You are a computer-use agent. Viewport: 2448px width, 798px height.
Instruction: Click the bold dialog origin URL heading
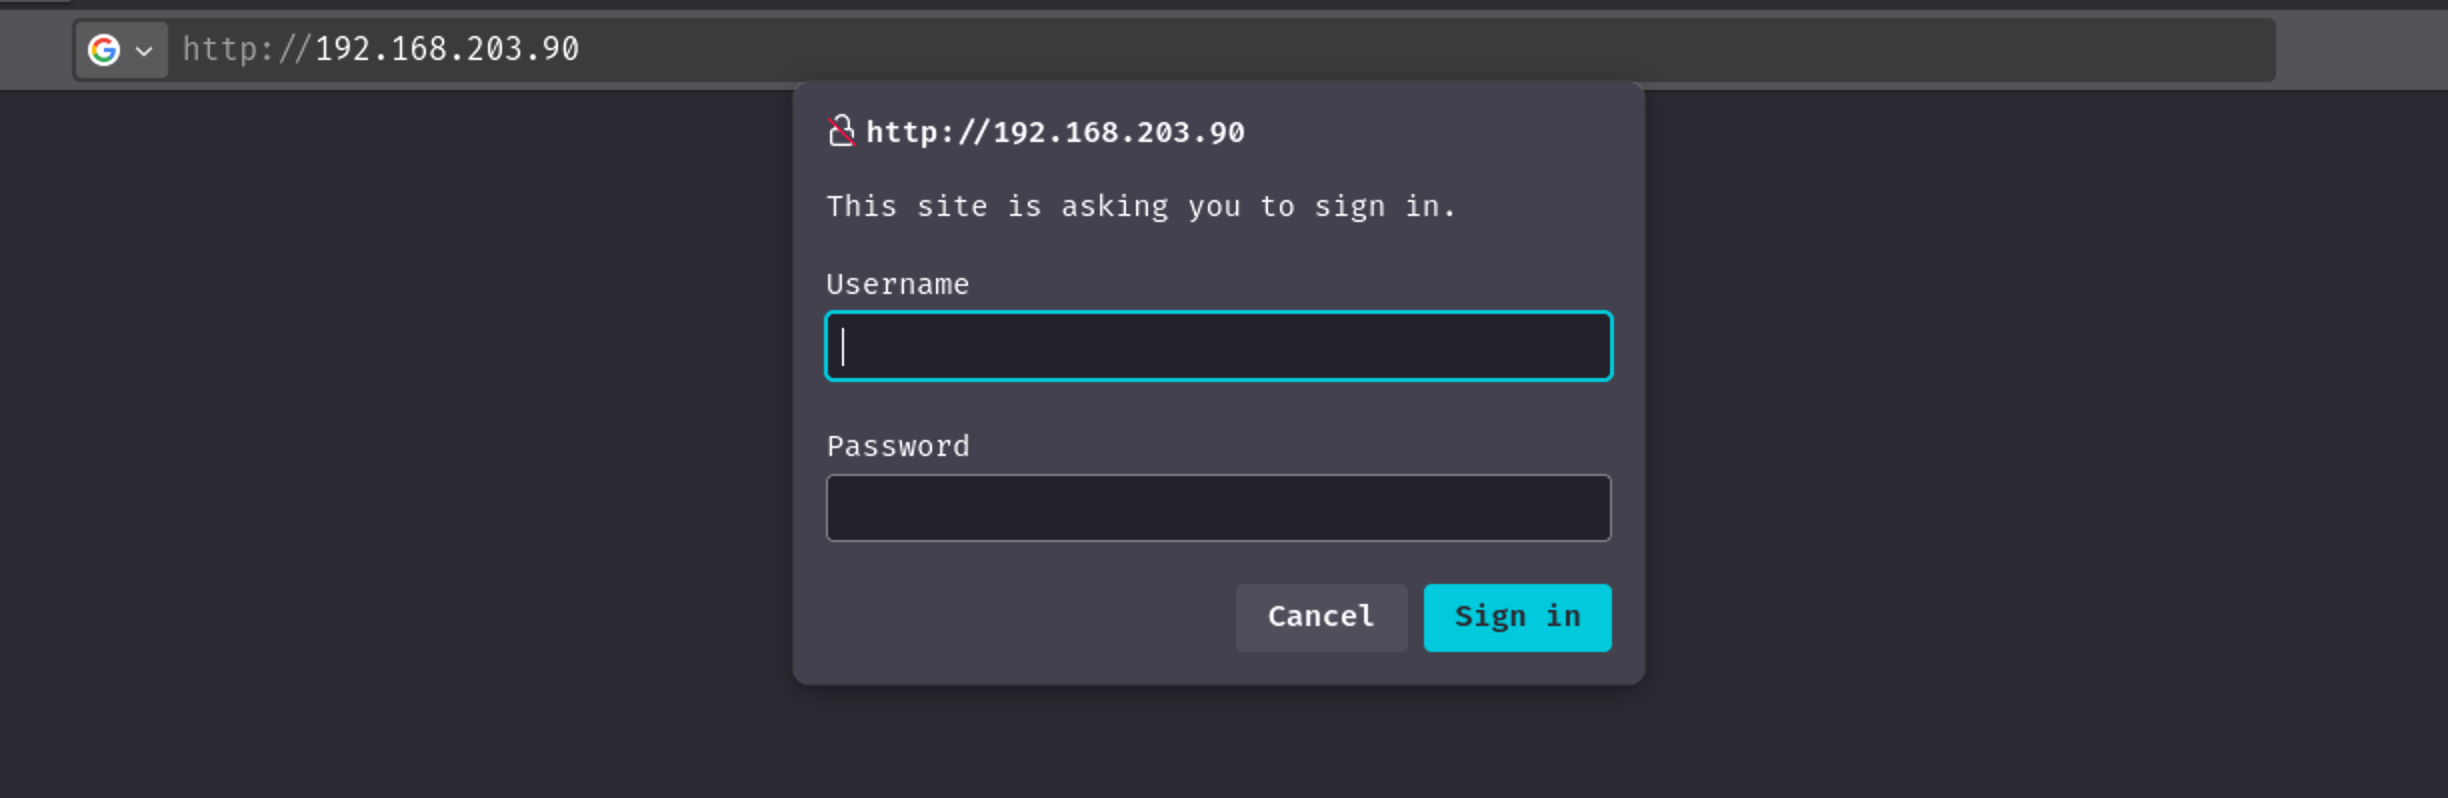coord(1055,132)
